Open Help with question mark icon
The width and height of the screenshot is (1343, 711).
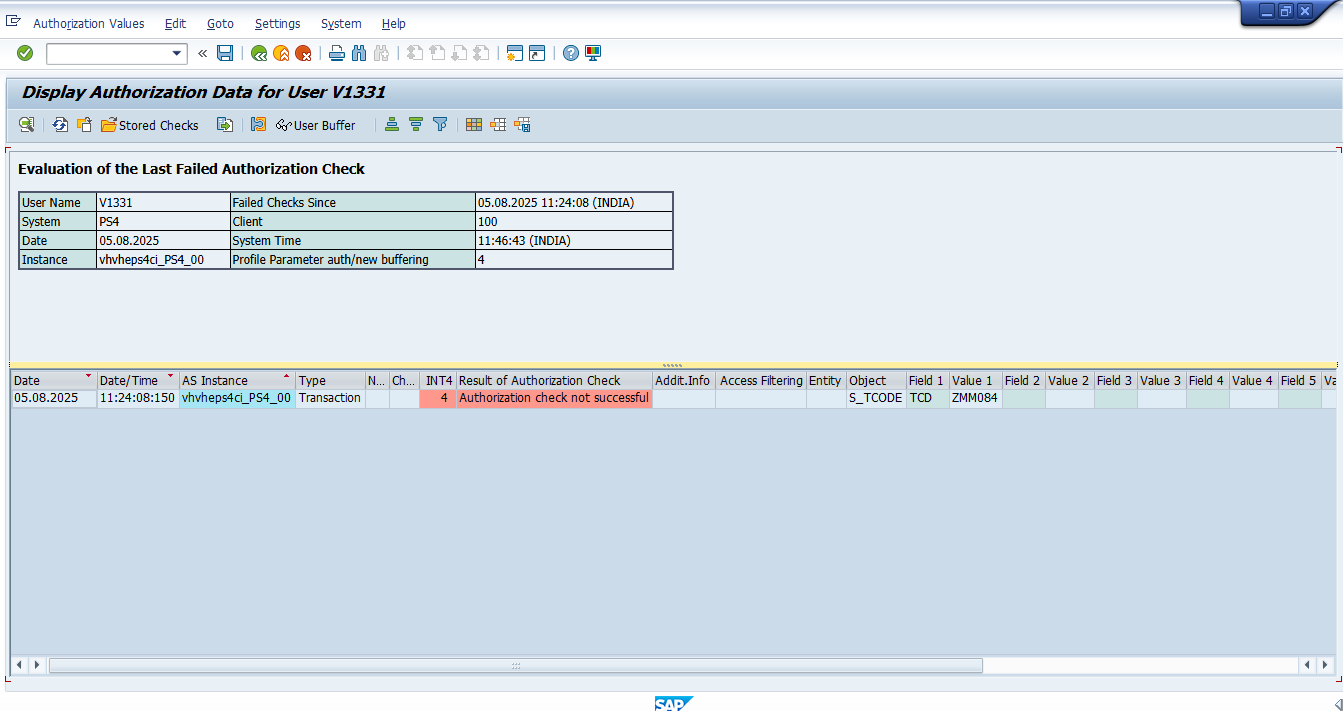click(570, 53)
